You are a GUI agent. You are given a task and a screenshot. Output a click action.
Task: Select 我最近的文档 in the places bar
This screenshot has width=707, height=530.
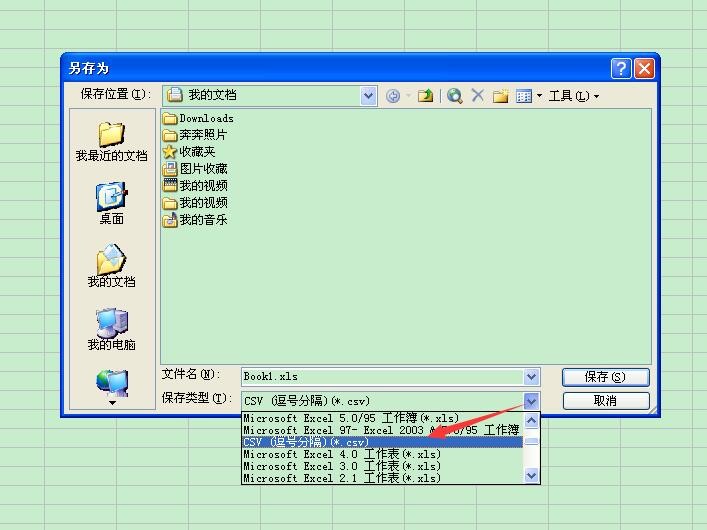(111, 142)
